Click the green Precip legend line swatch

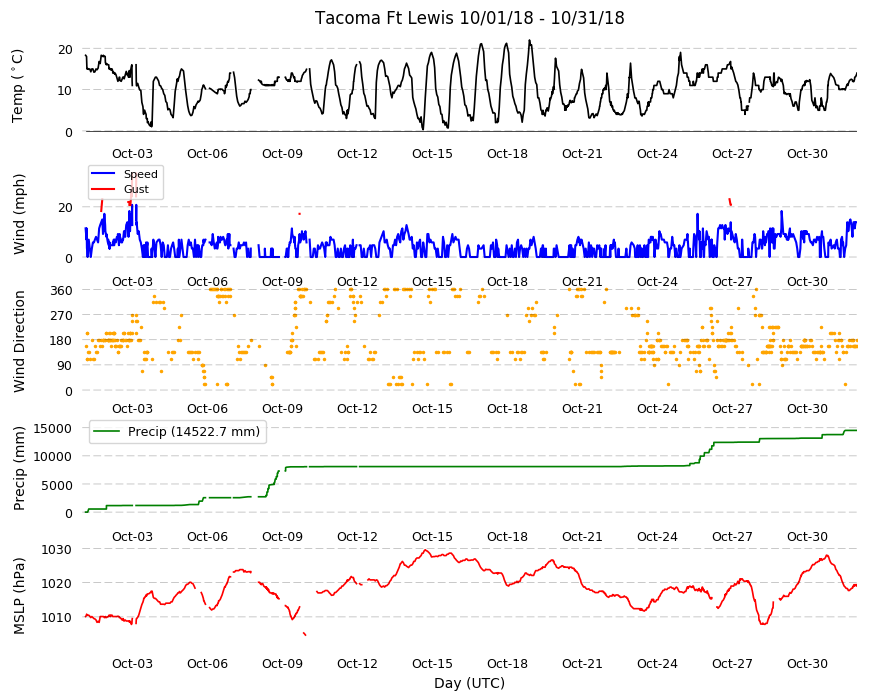click(107, 432)
